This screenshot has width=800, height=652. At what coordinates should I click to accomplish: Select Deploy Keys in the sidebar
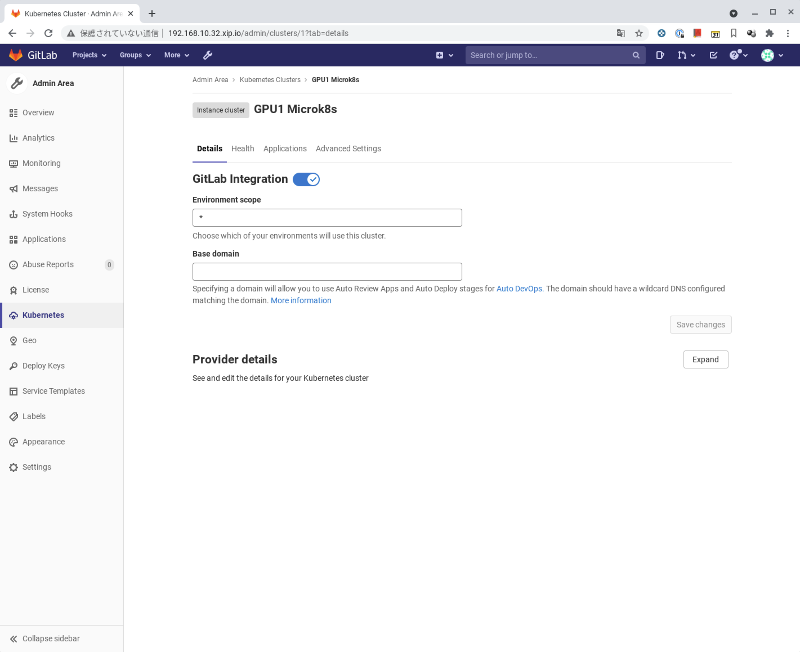pos(44,365)
